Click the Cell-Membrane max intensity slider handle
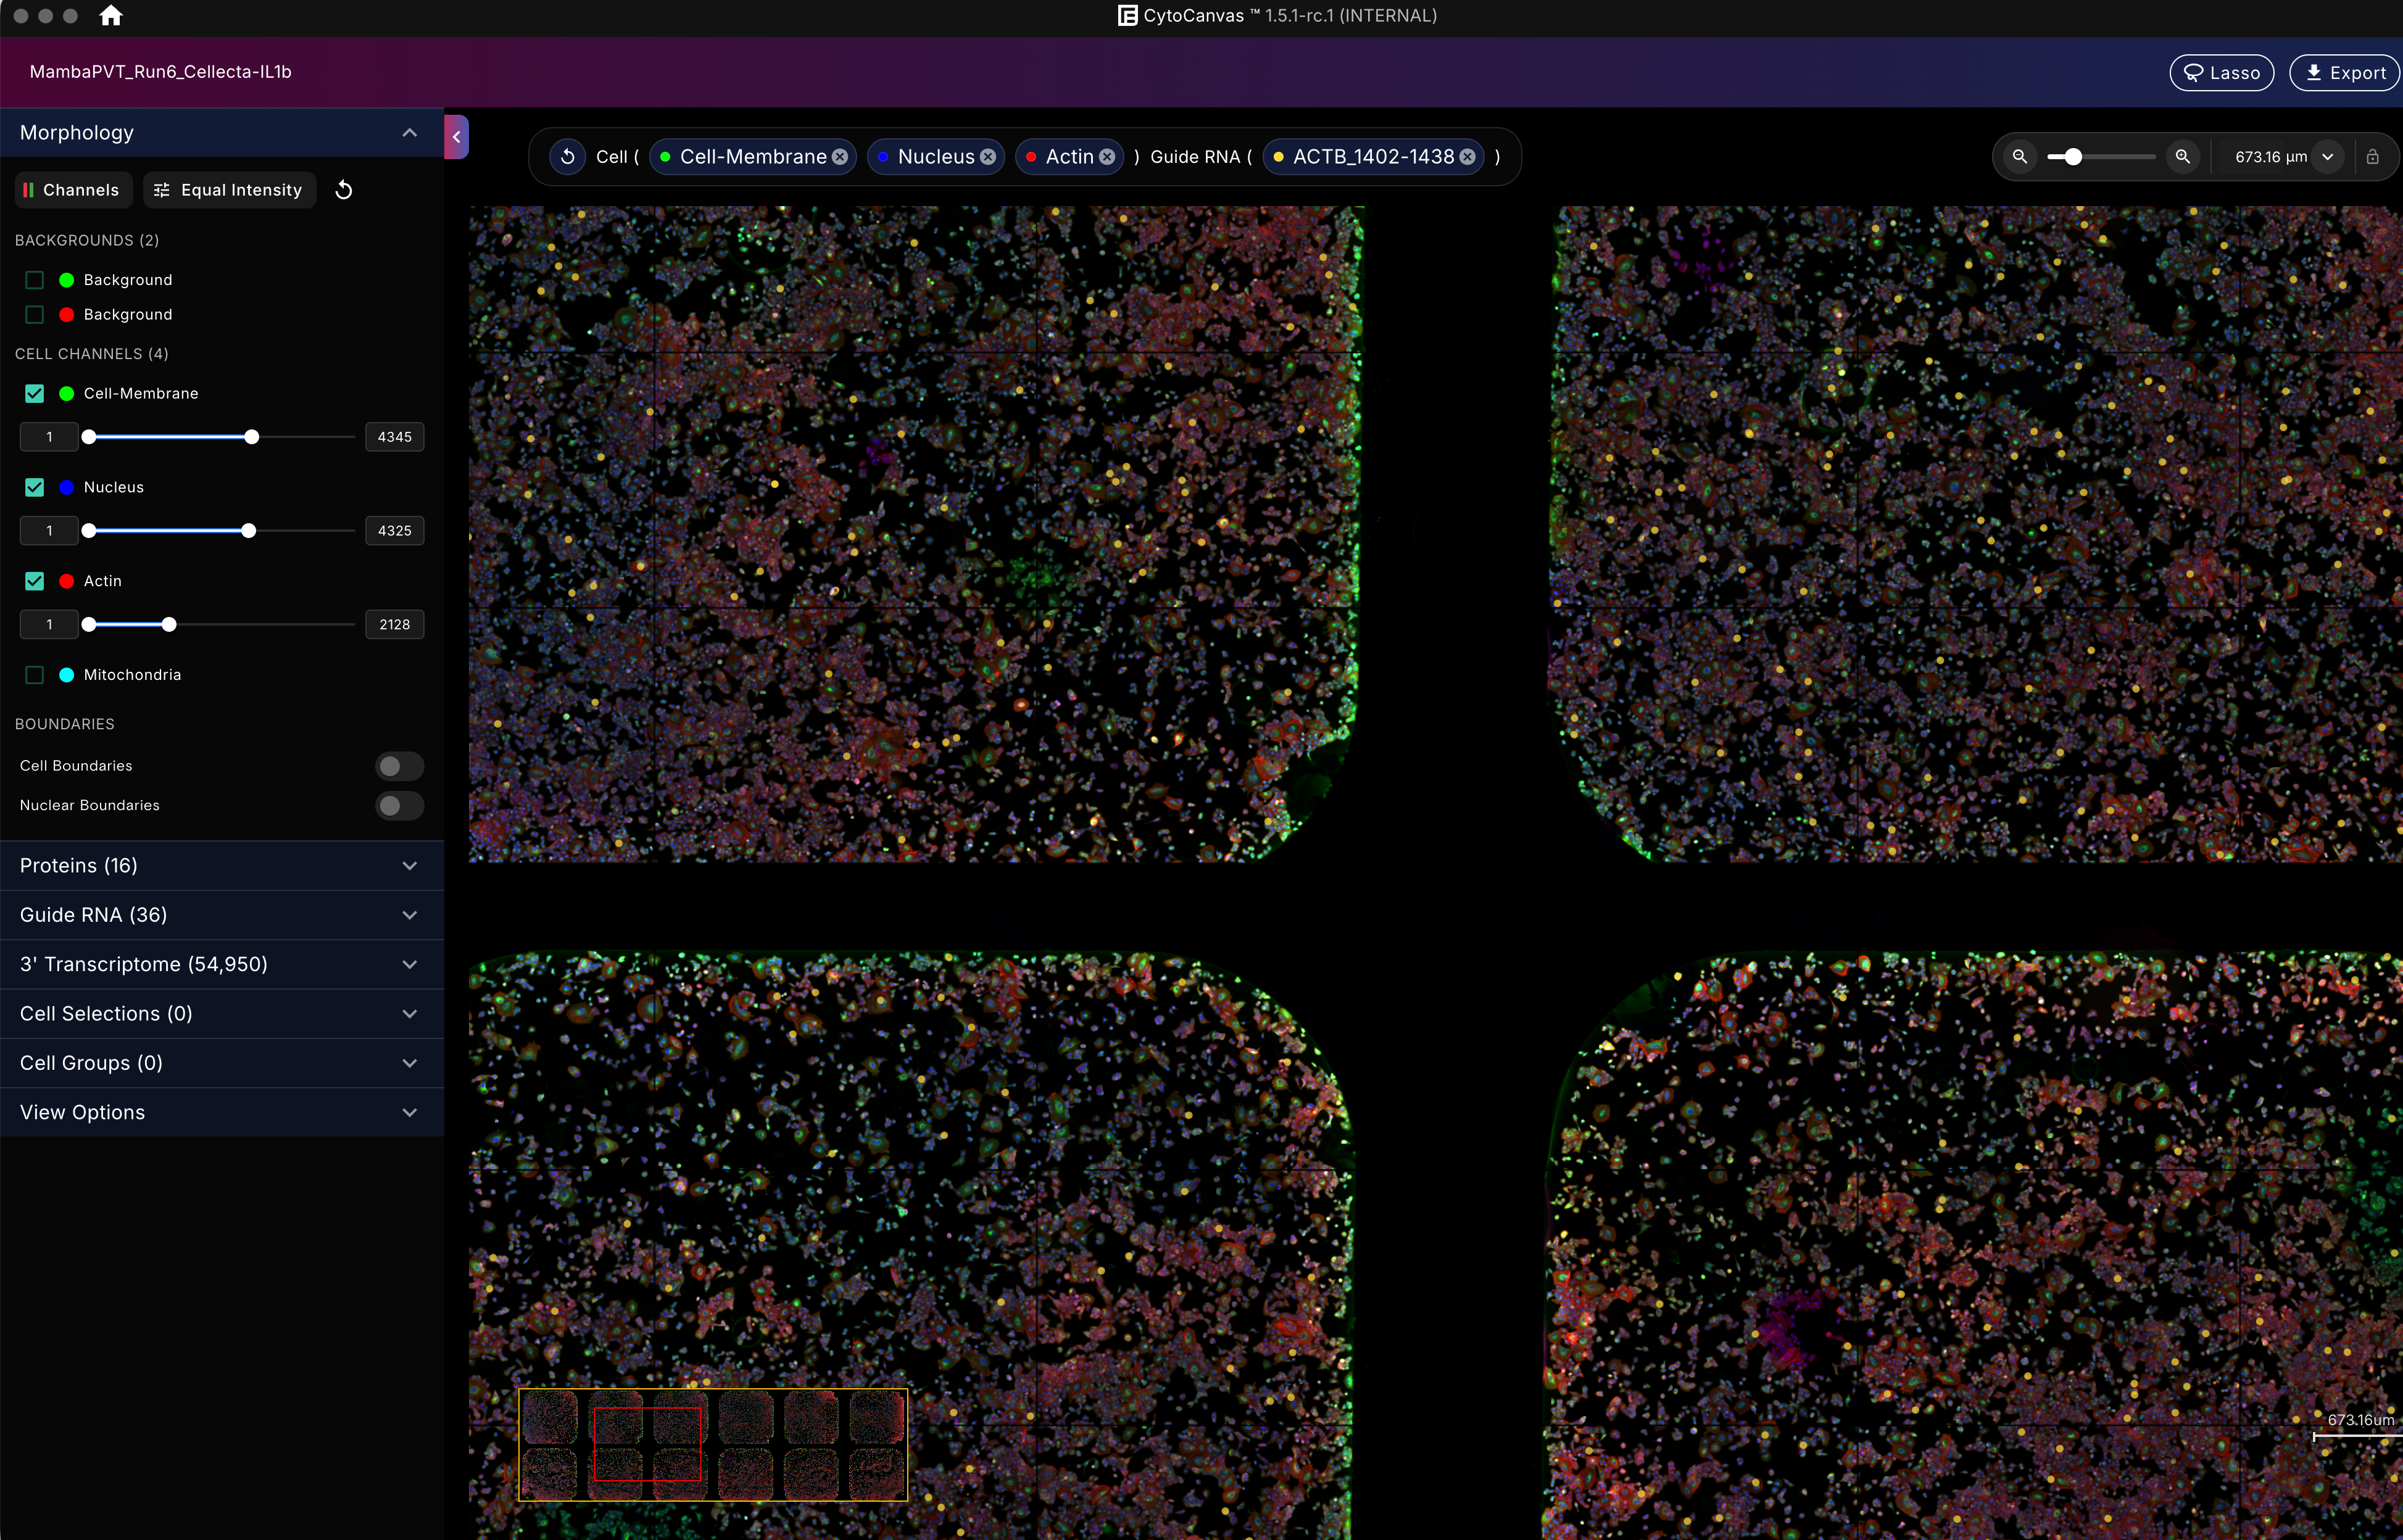The height and width of the screenshot is (1540, 2403). [252, 437]
